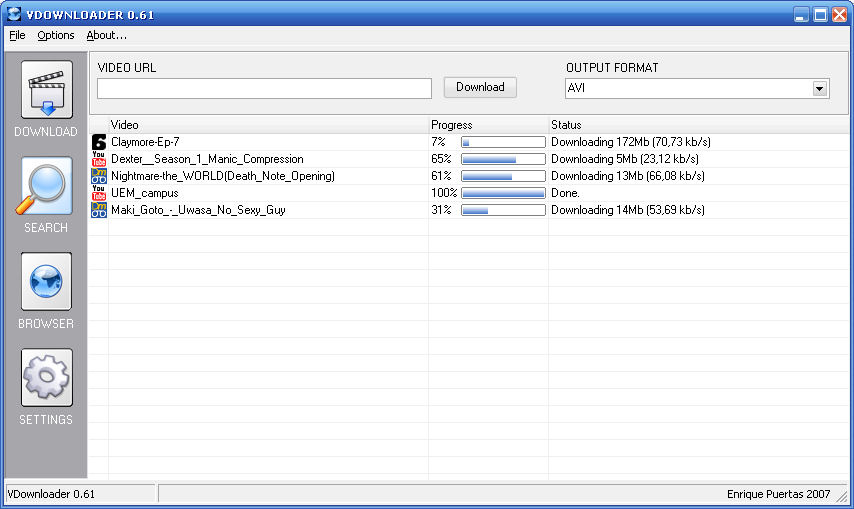This screenshot has height=509, width=854.
Task: Click the 100% progress value
Action: (444, 193)
